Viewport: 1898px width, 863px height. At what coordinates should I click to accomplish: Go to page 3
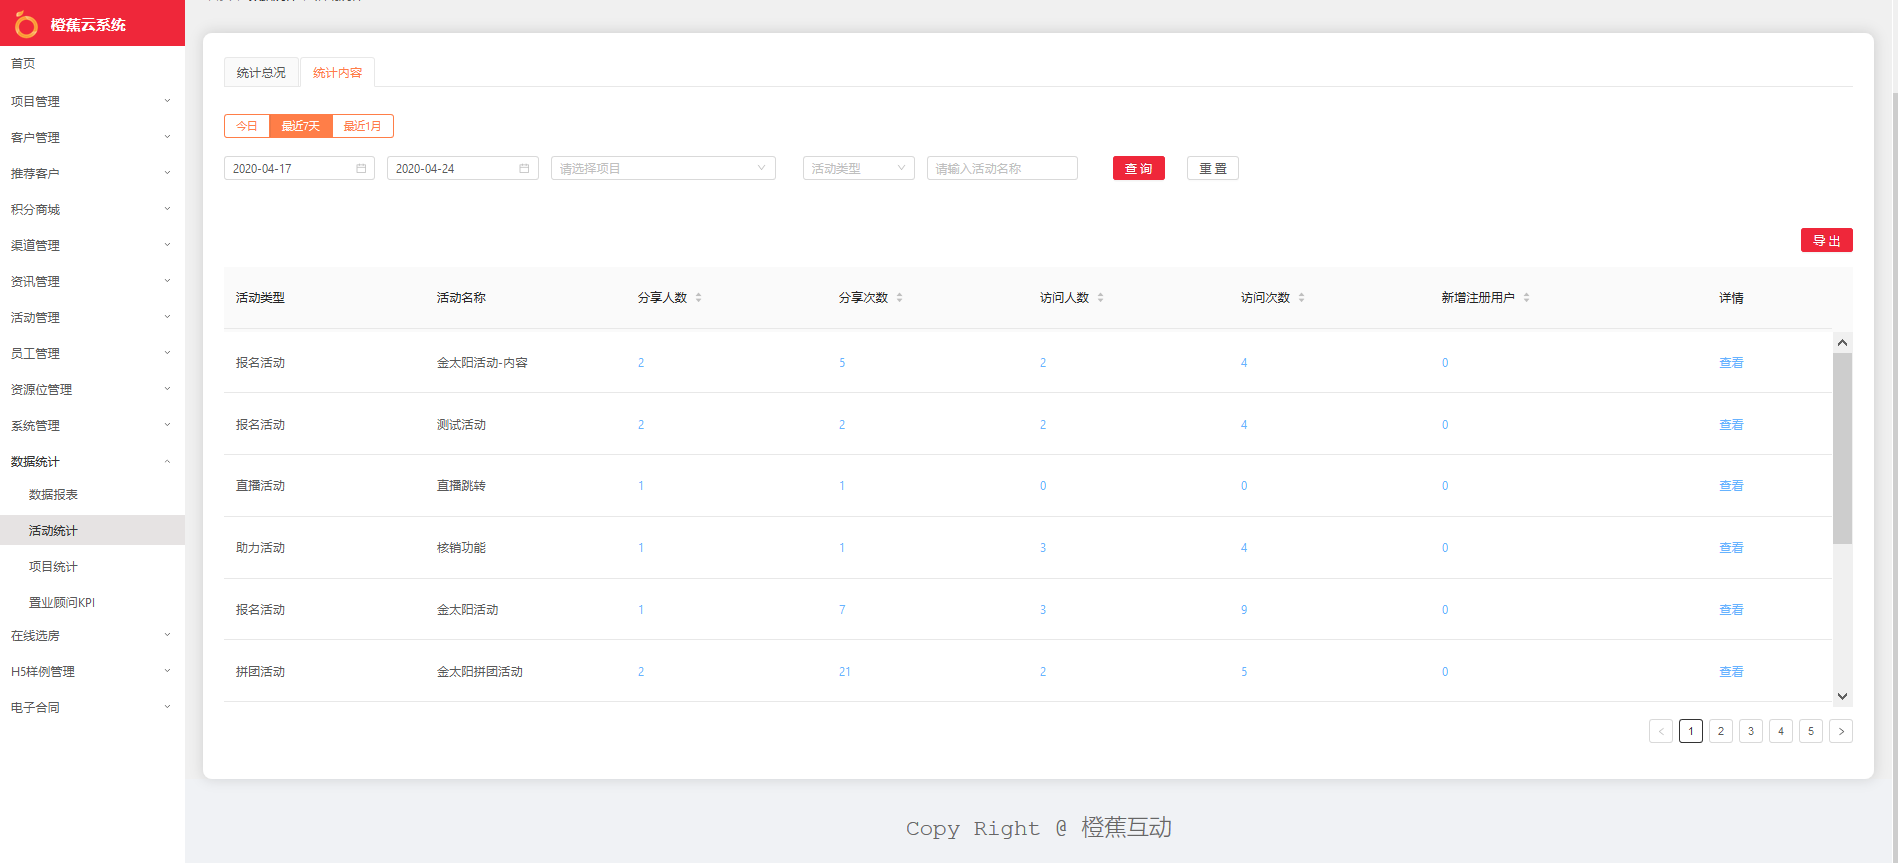1751,731
